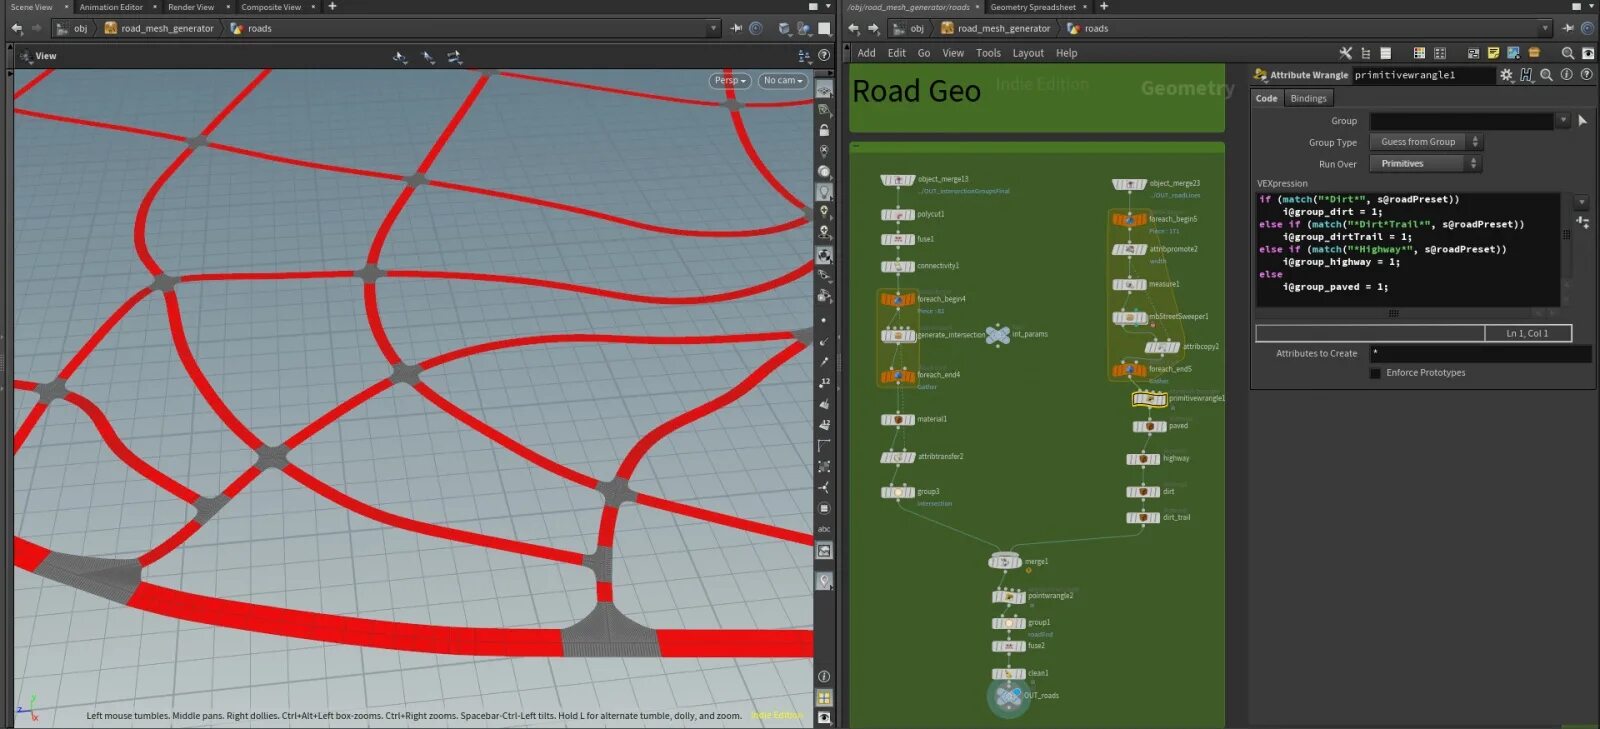Show the tree view icon in the network toolbar
Viewport: 1600px width, 729px height.
pos(1365,53)
